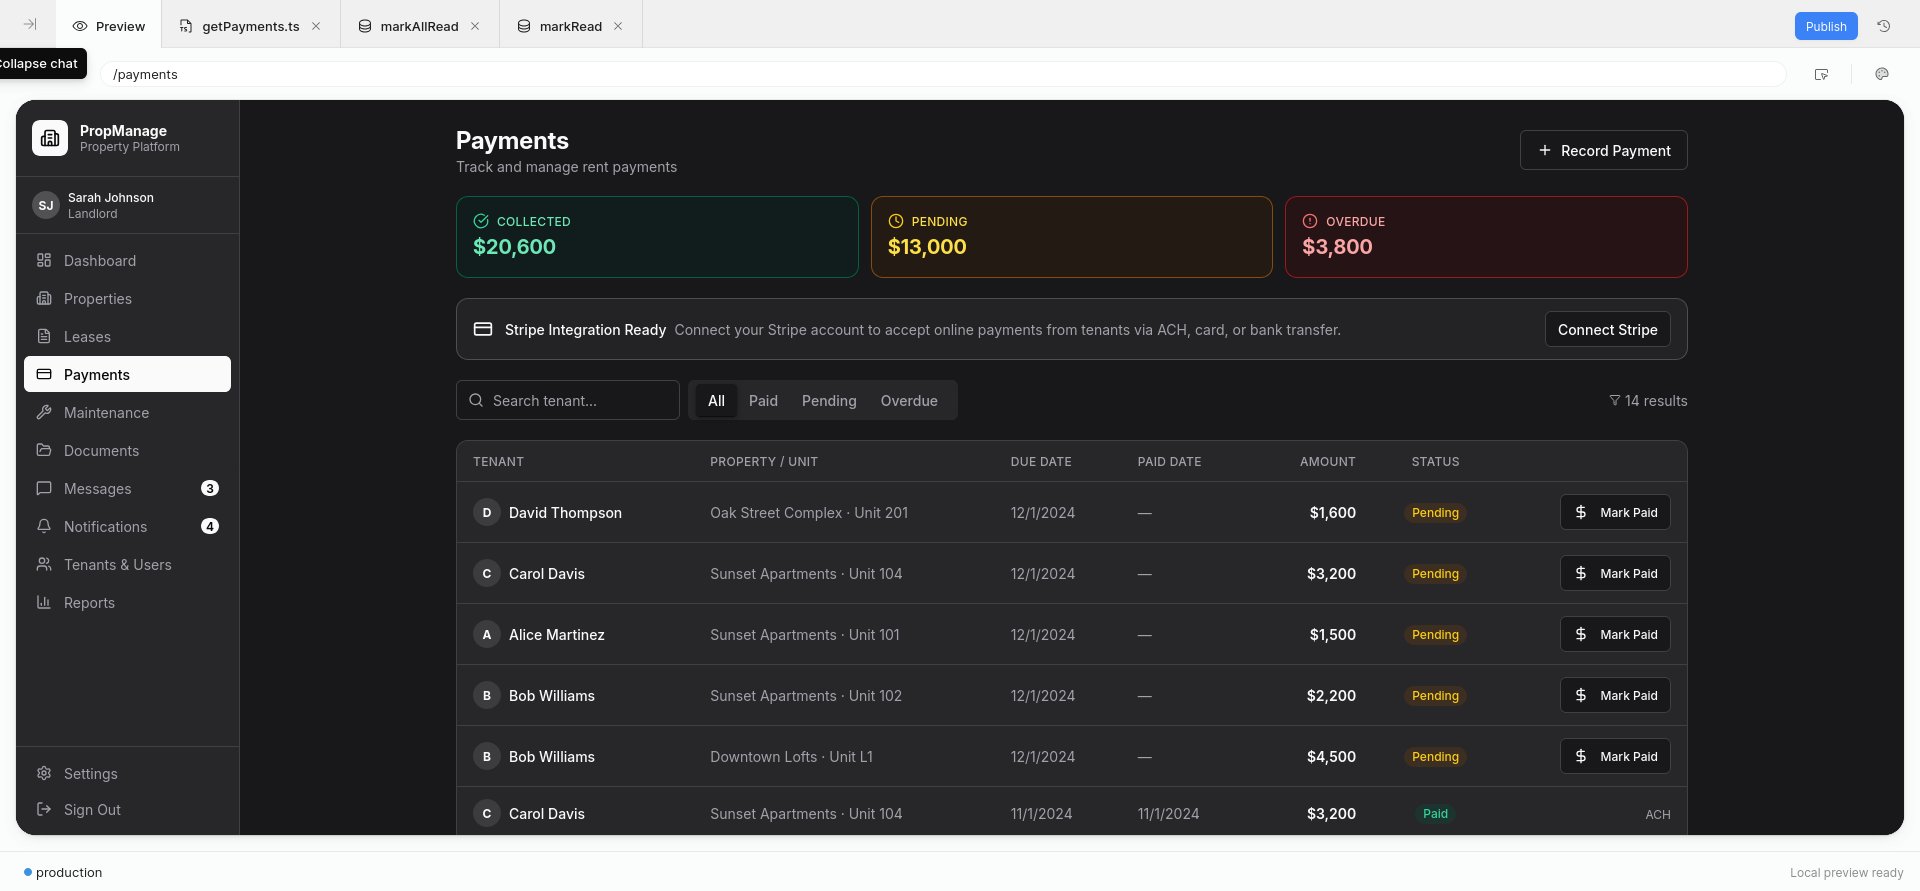The height and width of the screenshot is (891, 1920).
Task: Switch to the Preview tab
Action: 109,26
